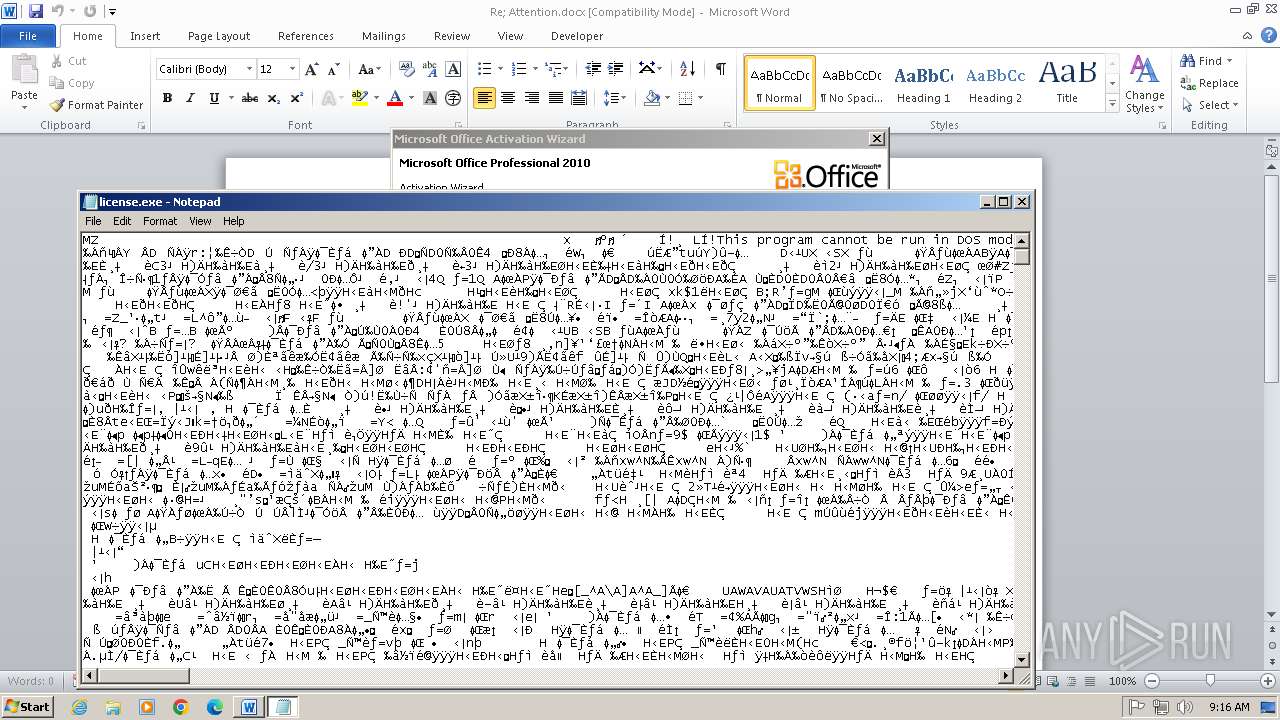Toggle strikethrough text formatting
The height and width of the screenshot is (720, 1280).
[250, 98]
